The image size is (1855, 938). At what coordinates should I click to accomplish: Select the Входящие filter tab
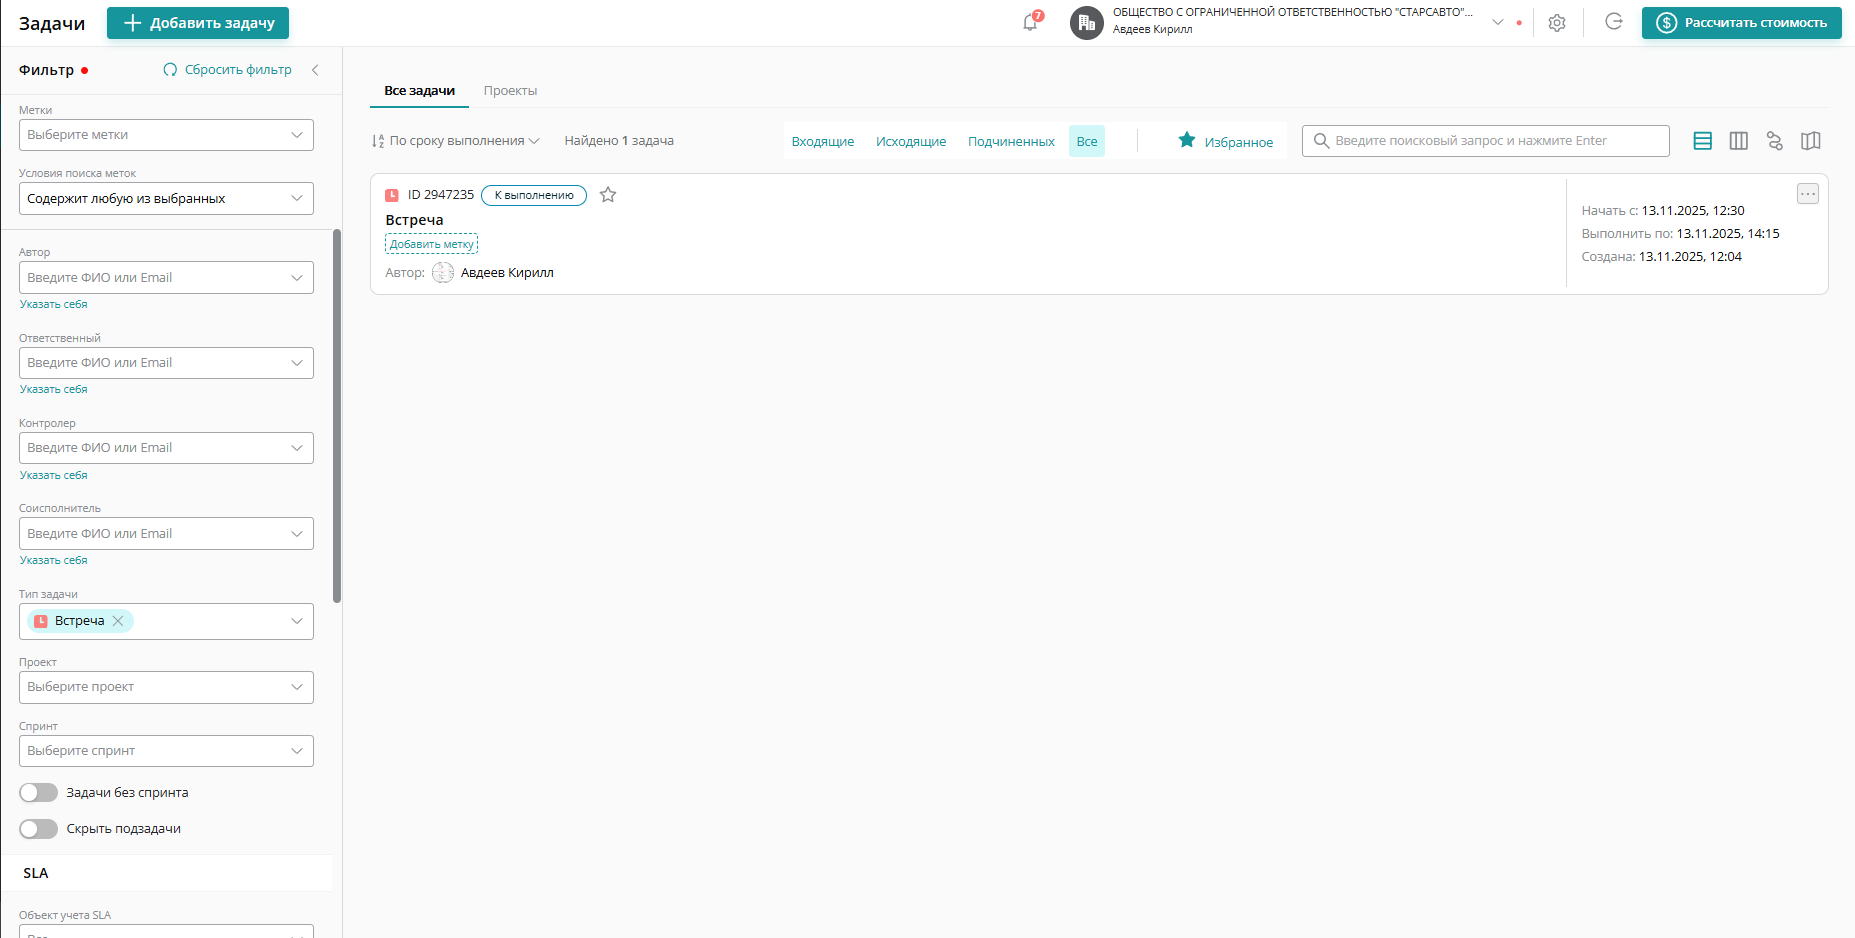click(x=823, y=142)
